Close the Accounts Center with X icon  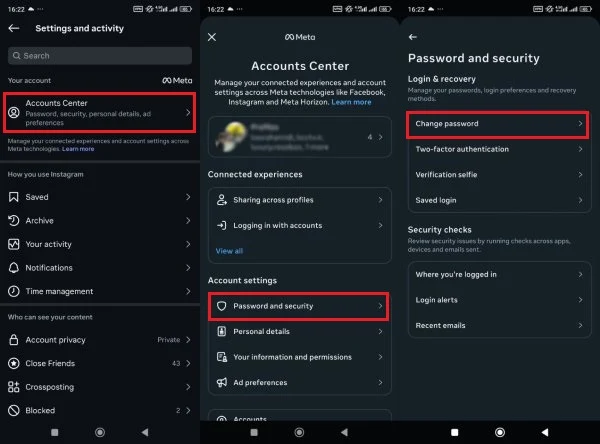212,37
